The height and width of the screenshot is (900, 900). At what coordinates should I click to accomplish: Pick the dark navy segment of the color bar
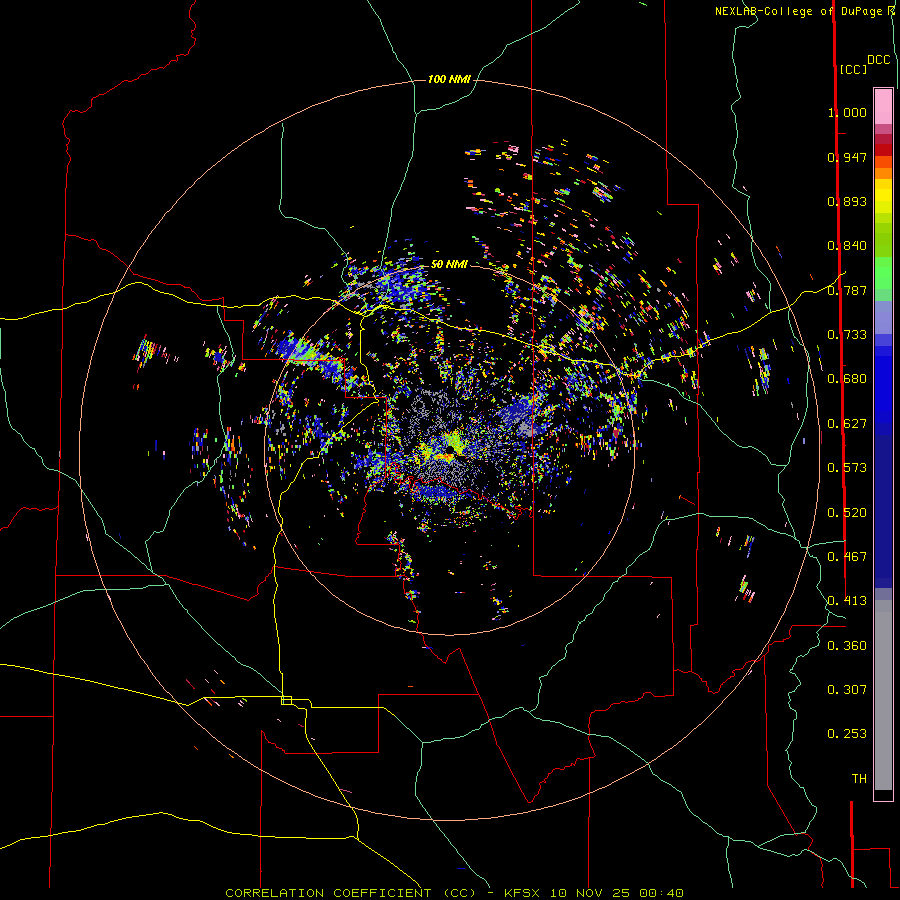coord(883,505)
